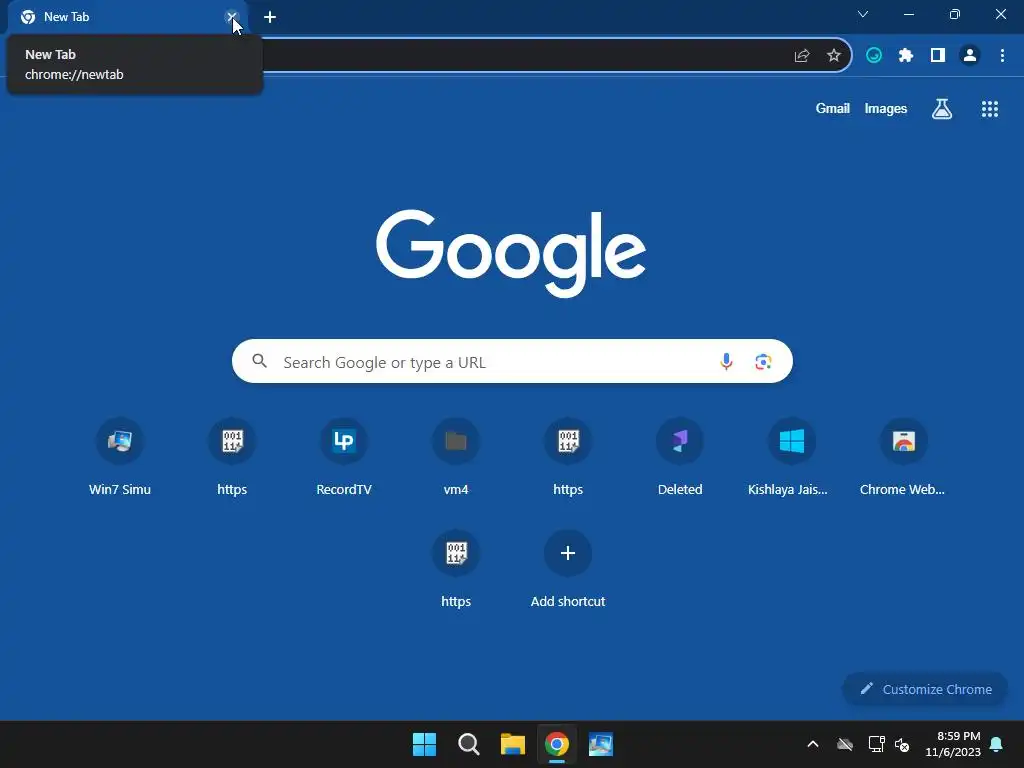Image resolution: width=1024 pixels, height=768 pixels.
Task: Select the New Tab tab
Action: tap(127, 18)
